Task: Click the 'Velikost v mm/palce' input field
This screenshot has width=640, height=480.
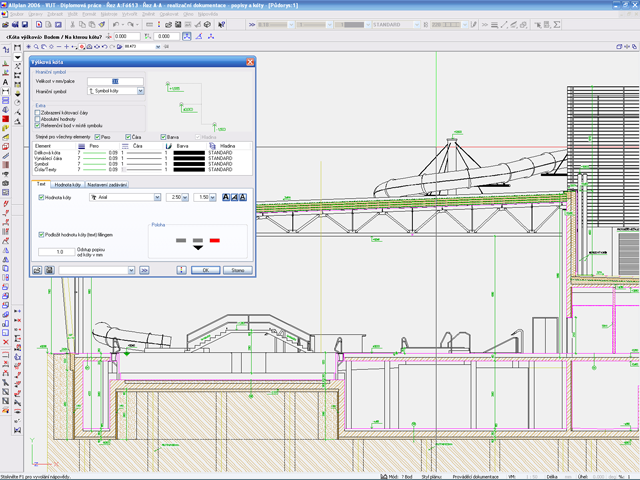Action: click(115, 81)
